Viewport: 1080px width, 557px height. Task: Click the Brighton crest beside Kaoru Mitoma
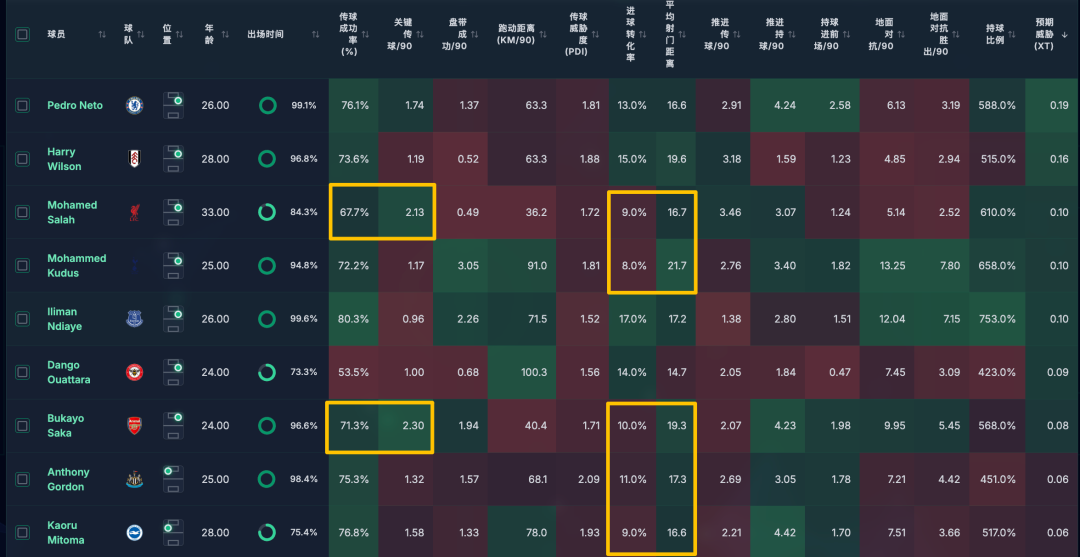[134, 533]
